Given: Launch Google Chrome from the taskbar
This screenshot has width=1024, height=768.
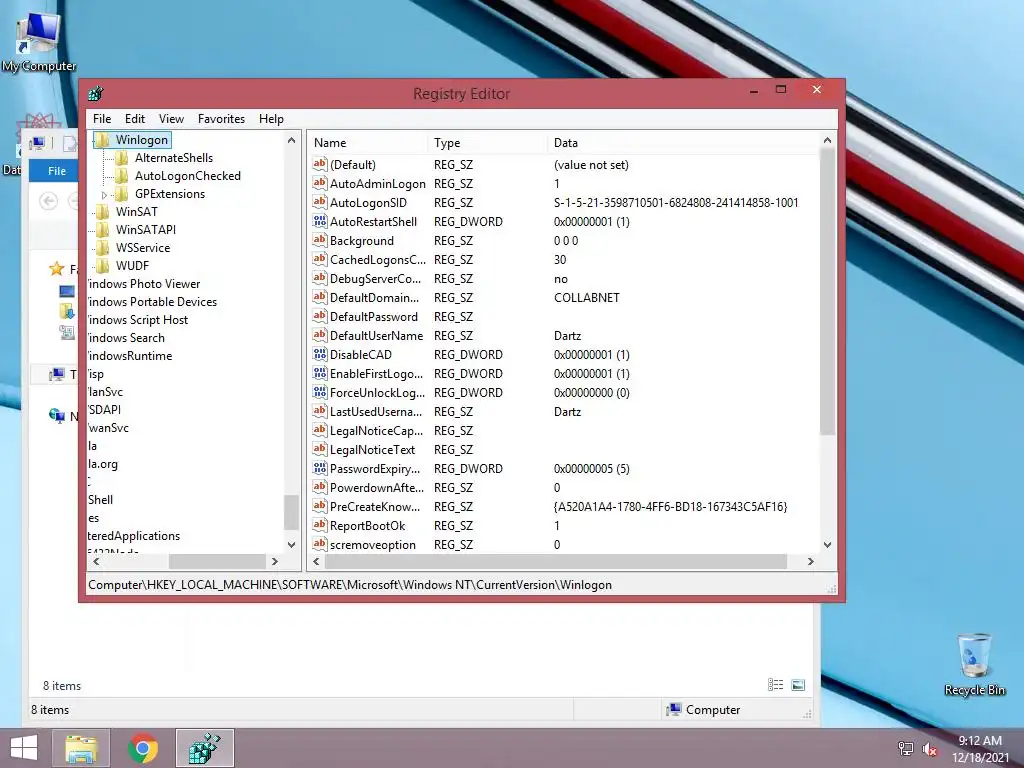Looking at the screenshot, I should point(143,748).
